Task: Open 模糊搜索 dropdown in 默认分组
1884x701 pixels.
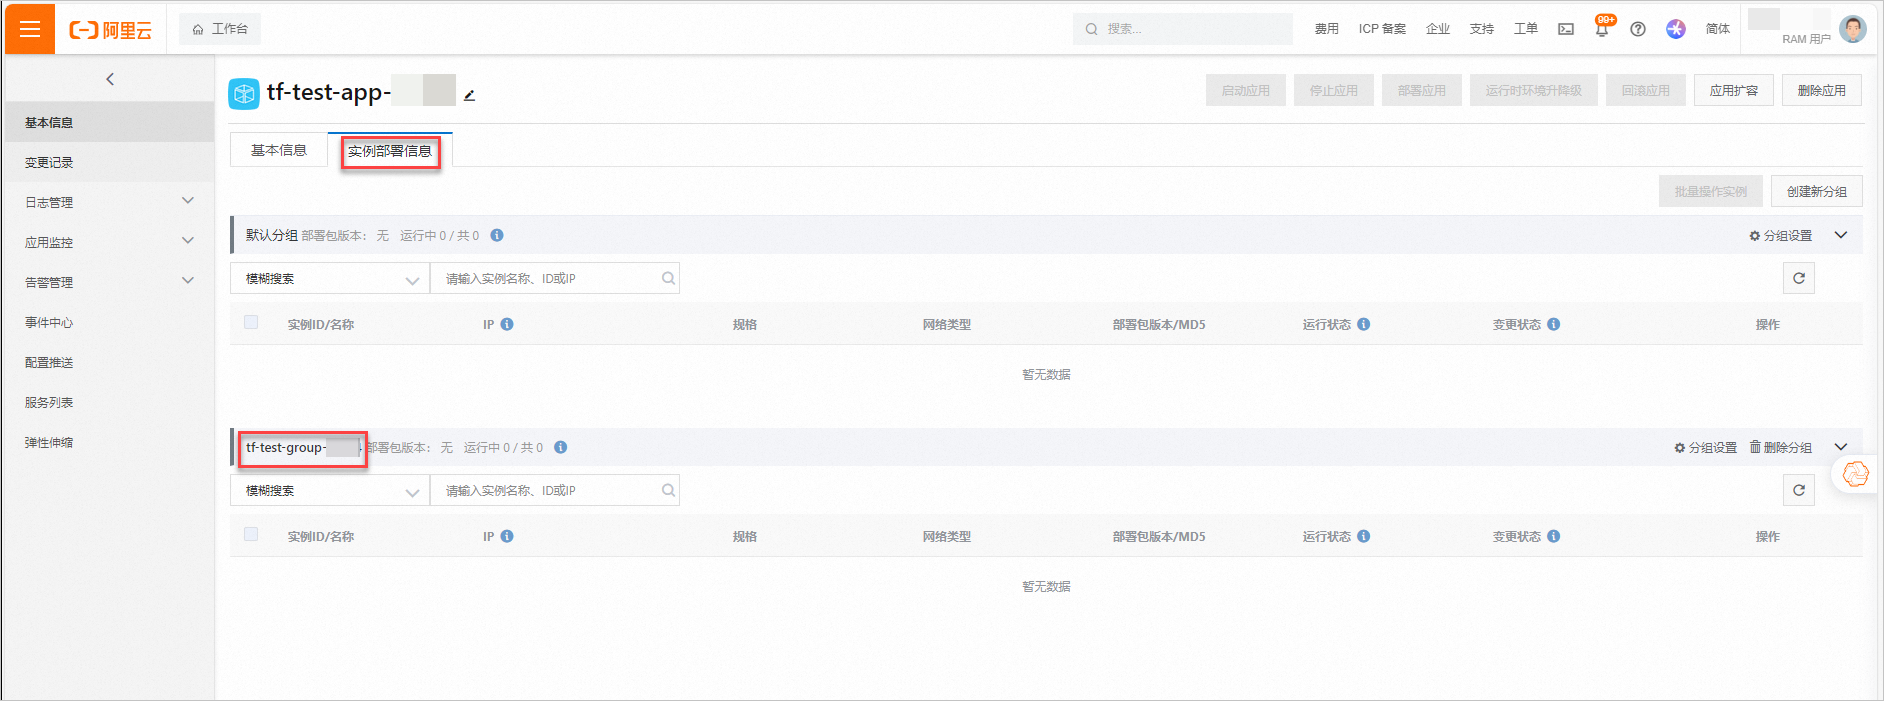Action: pos(330,279)
